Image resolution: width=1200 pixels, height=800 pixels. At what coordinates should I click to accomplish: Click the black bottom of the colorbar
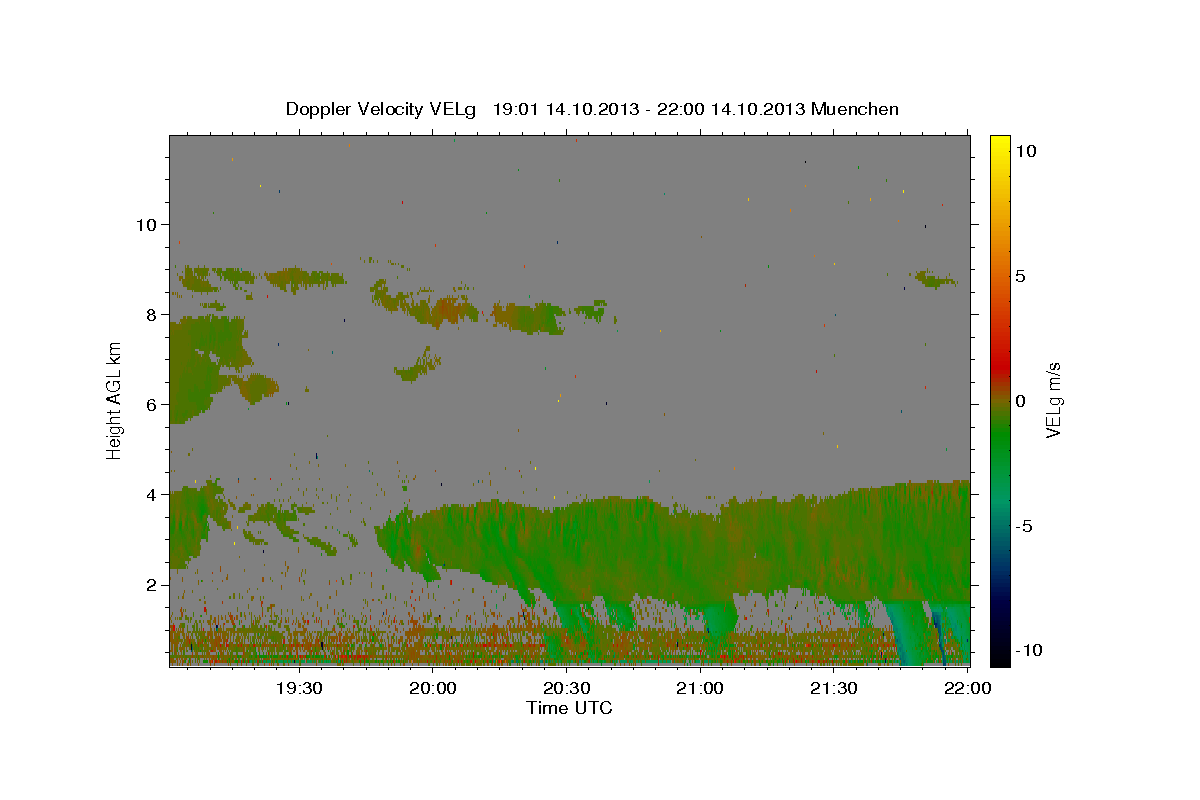999,656
